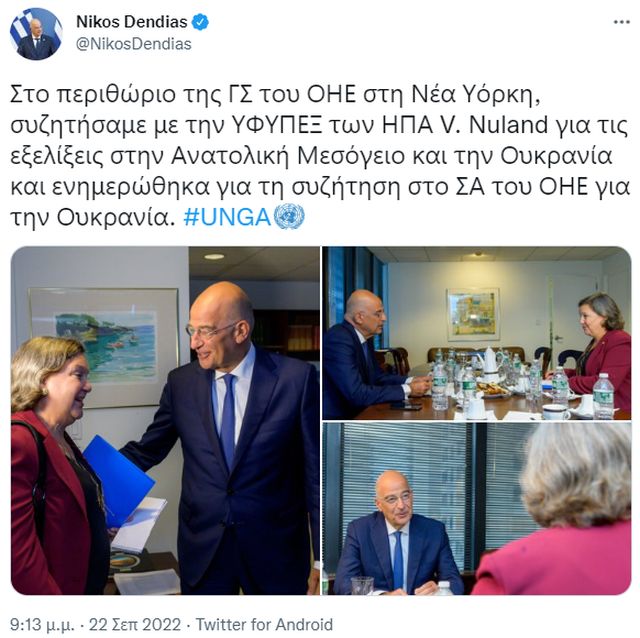Click the seaside painting in left photo
Viewport: 640px width, 638px height.
(104, 348)
